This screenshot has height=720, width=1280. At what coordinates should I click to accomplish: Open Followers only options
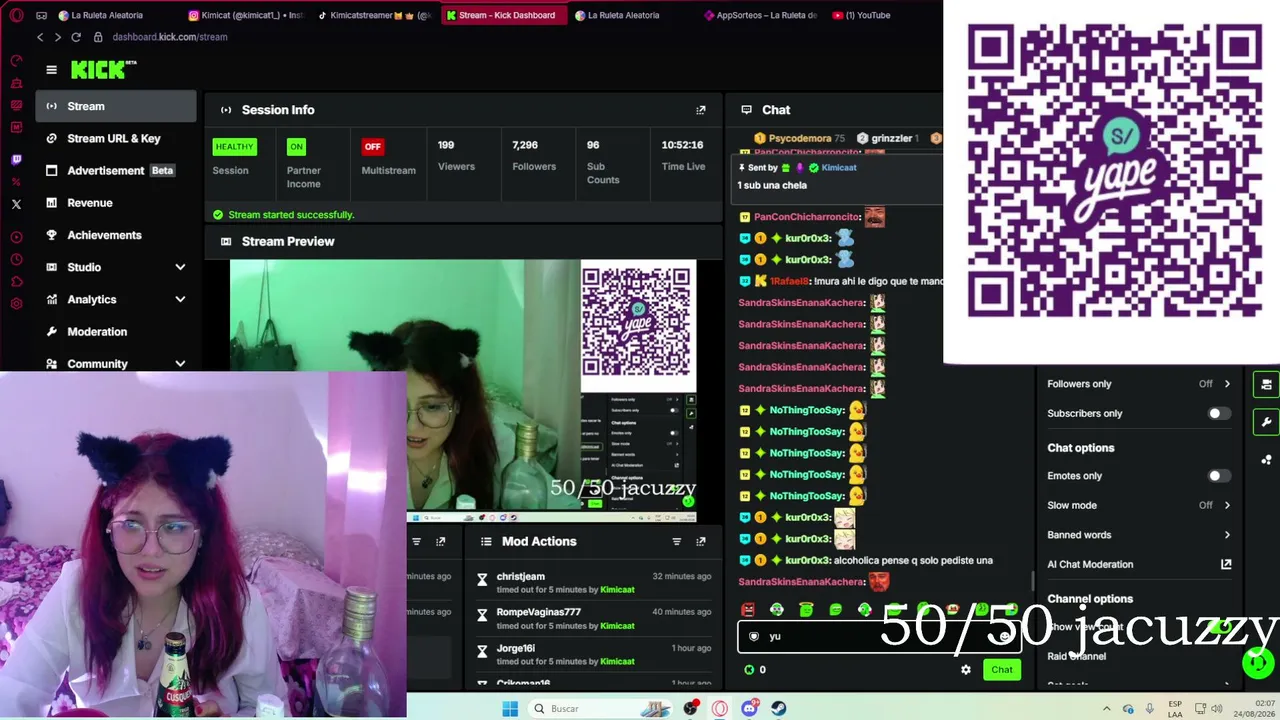1139,384
